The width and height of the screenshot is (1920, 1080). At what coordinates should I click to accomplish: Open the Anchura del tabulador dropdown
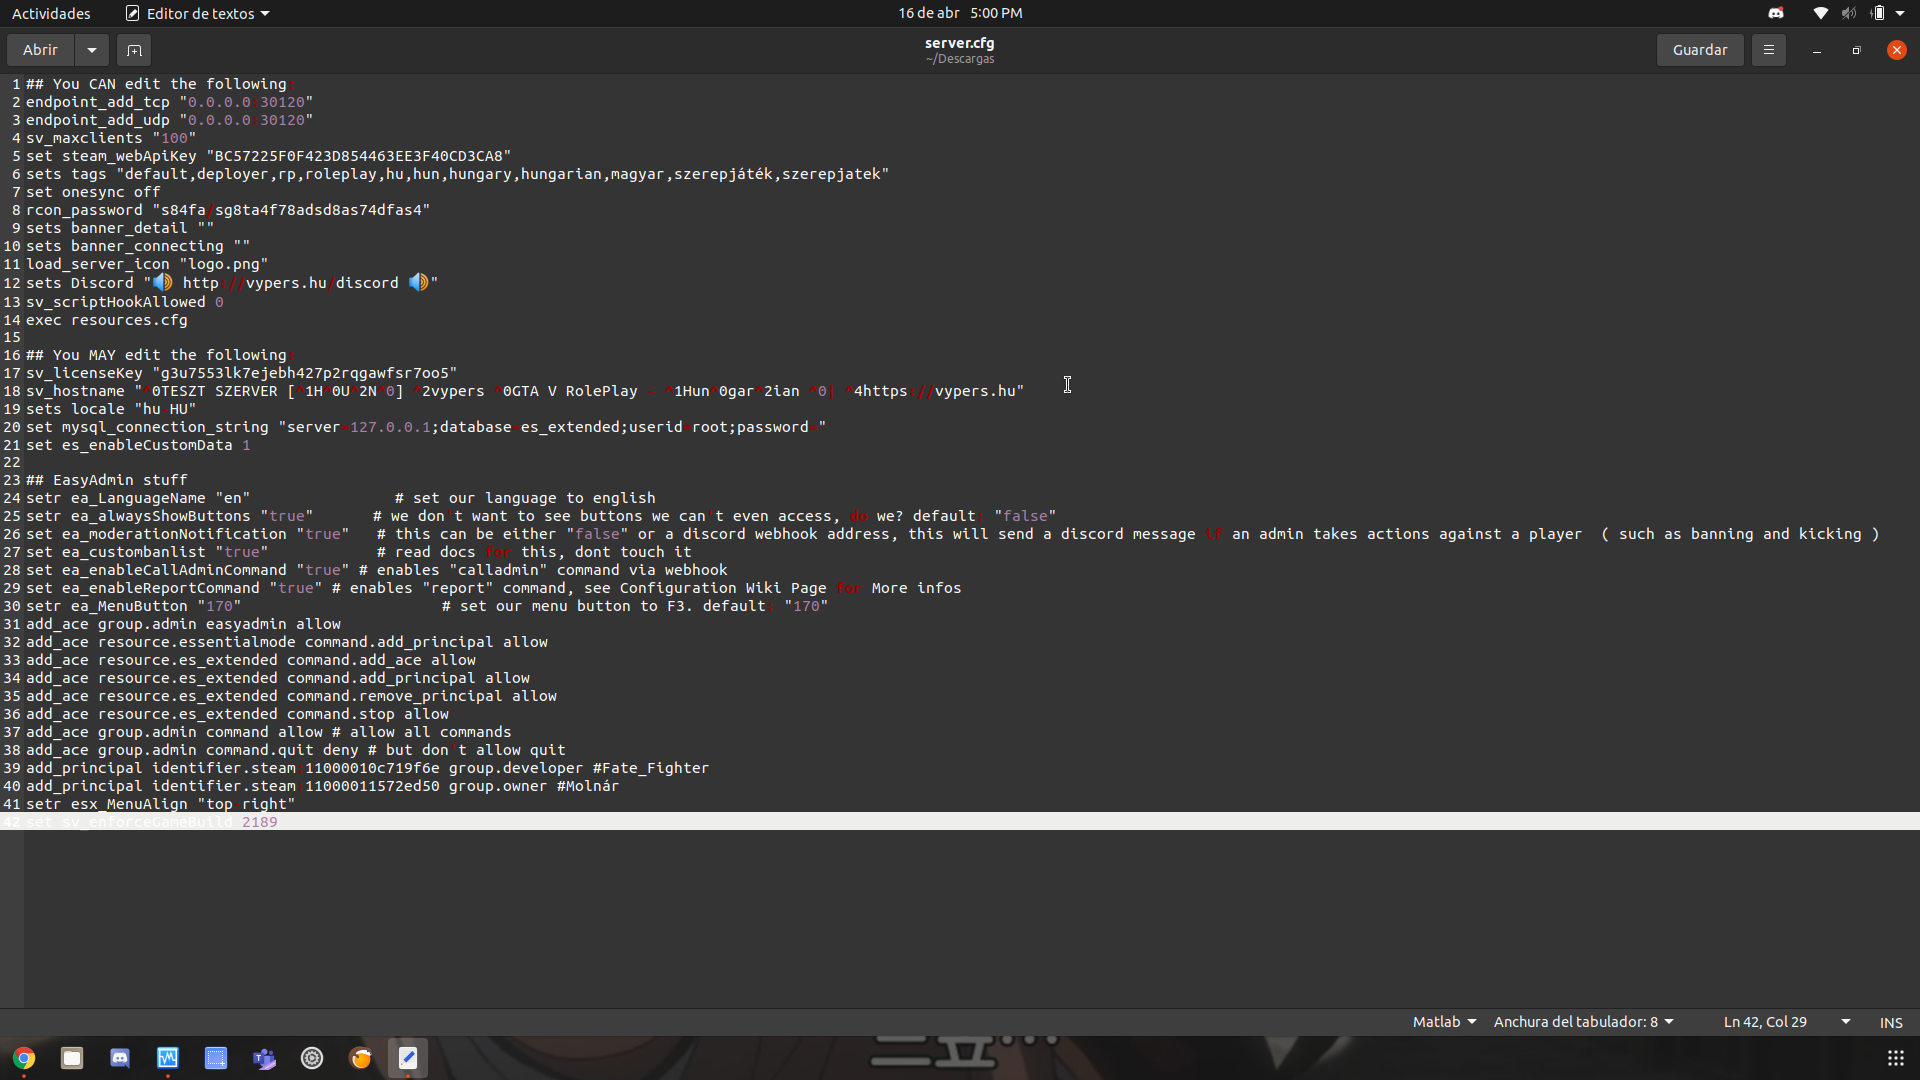click(1583, 1022)
